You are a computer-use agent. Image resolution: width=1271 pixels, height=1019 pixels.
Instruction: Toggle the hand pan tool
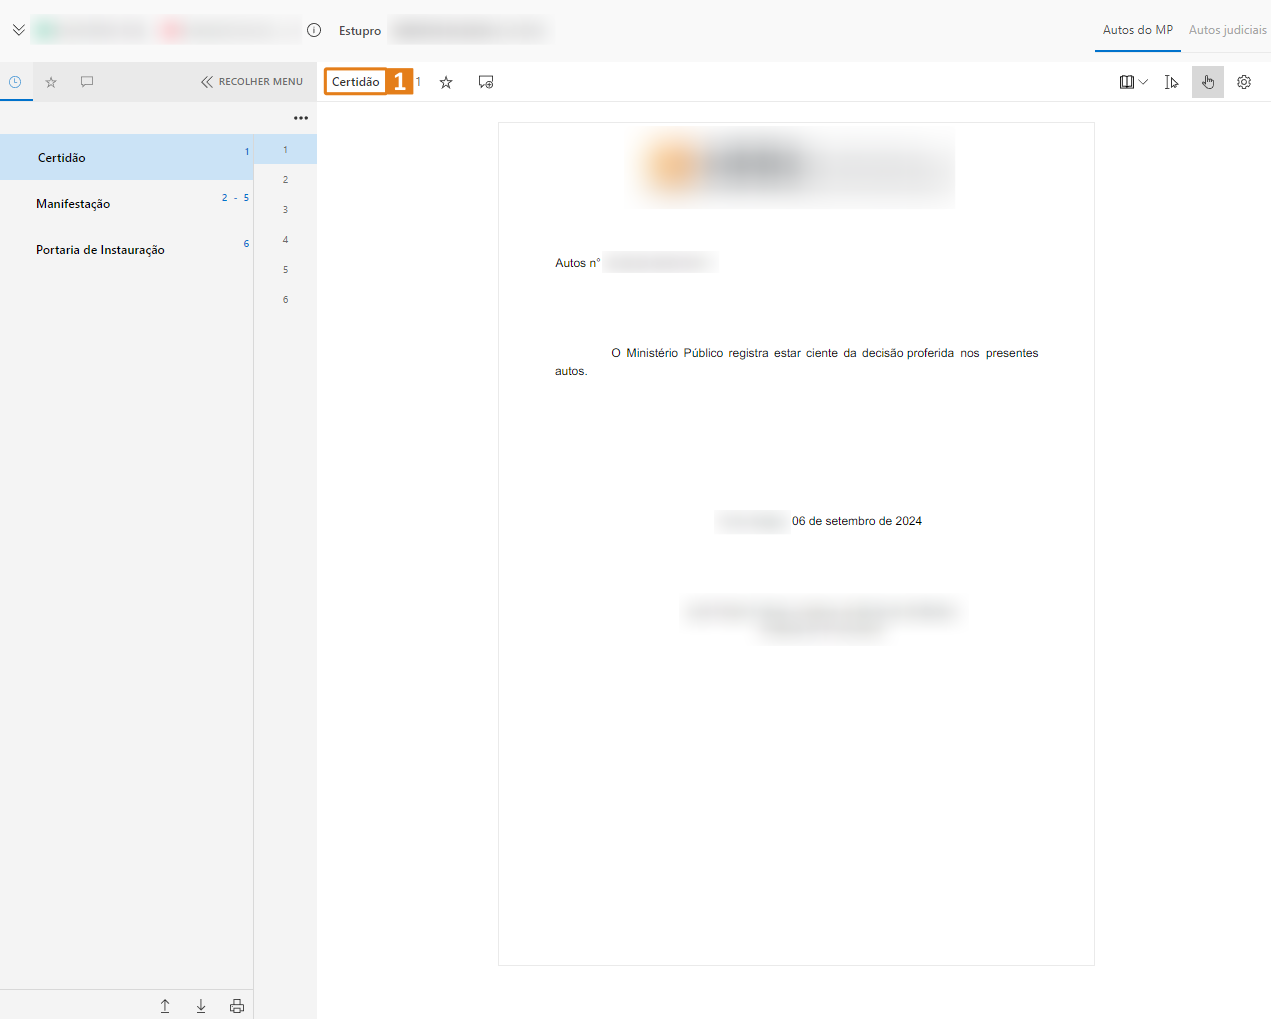[x=1207, y=82]
